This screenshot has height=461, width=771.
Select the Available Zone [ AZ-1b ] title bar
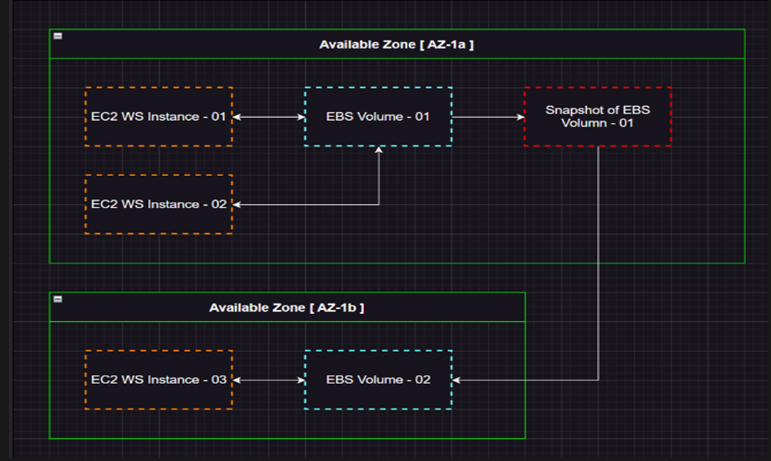point(286,307)
